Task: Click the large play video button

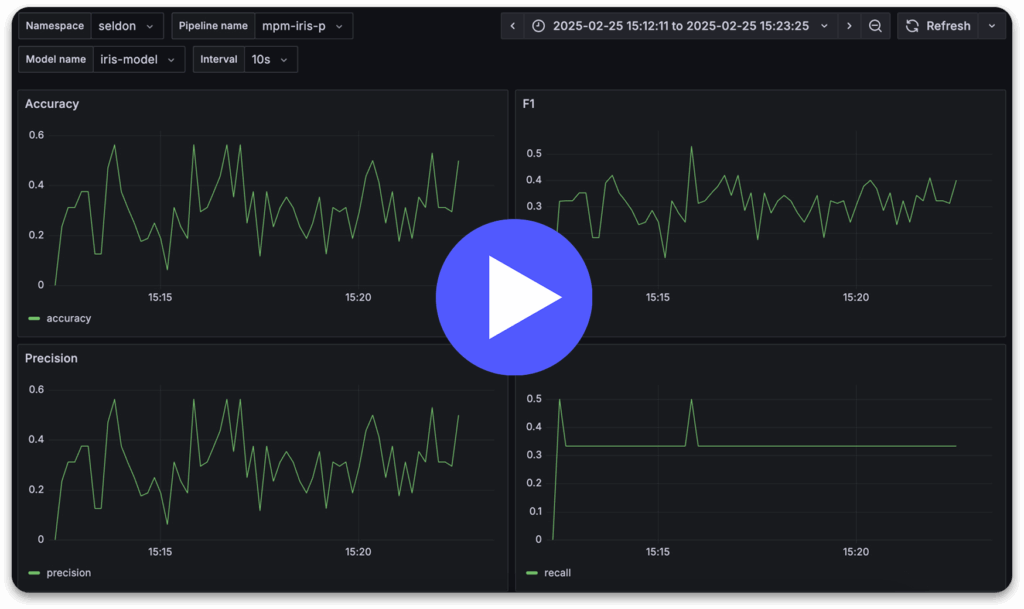Action: [x=514, y=297]
